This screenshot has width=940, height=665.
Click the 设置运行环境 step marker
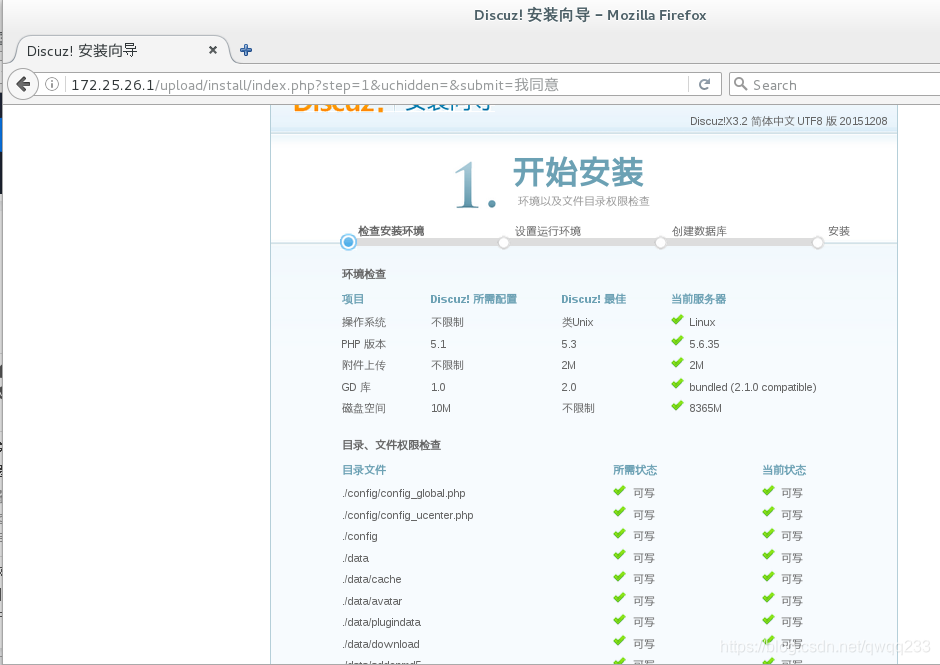tap(504, 243)
